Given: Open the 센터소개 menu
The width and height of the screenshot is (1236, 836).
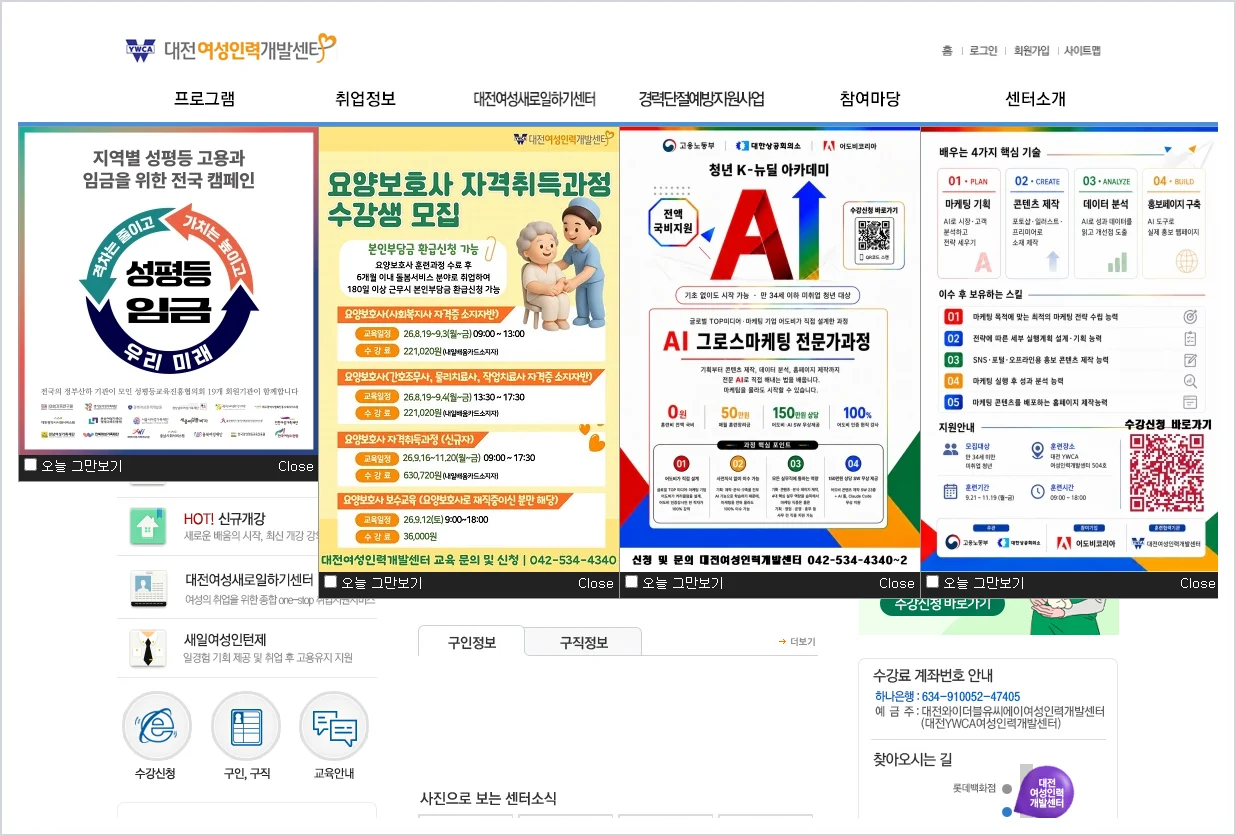Looking at the screenshot, I should click(1036, 98).
